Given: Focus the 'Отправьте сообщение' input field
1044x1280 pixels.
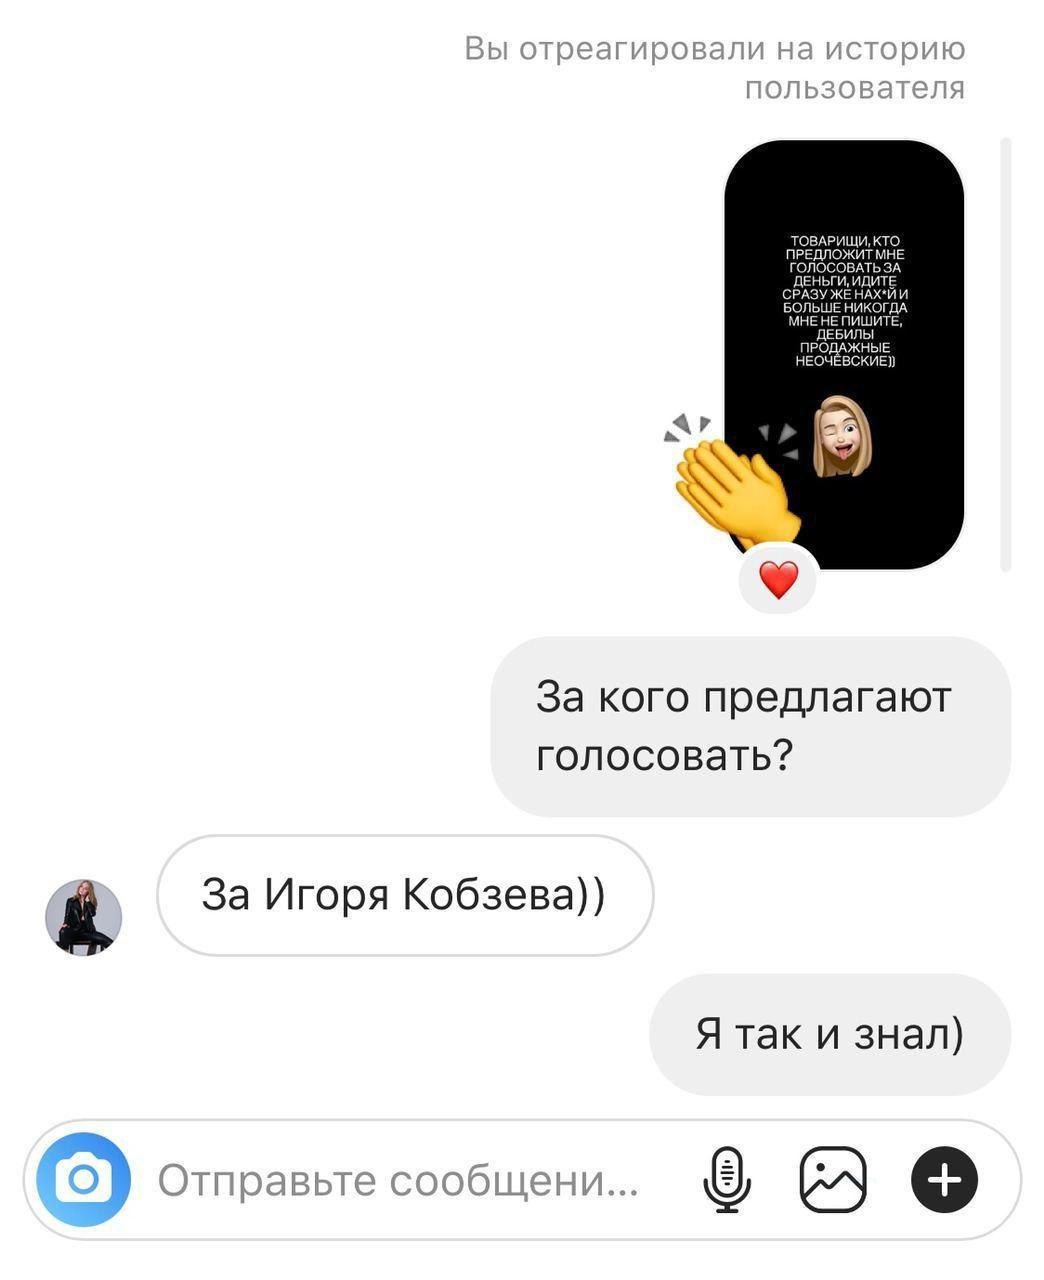Looking at the screenshot, I should [398, 1181].
